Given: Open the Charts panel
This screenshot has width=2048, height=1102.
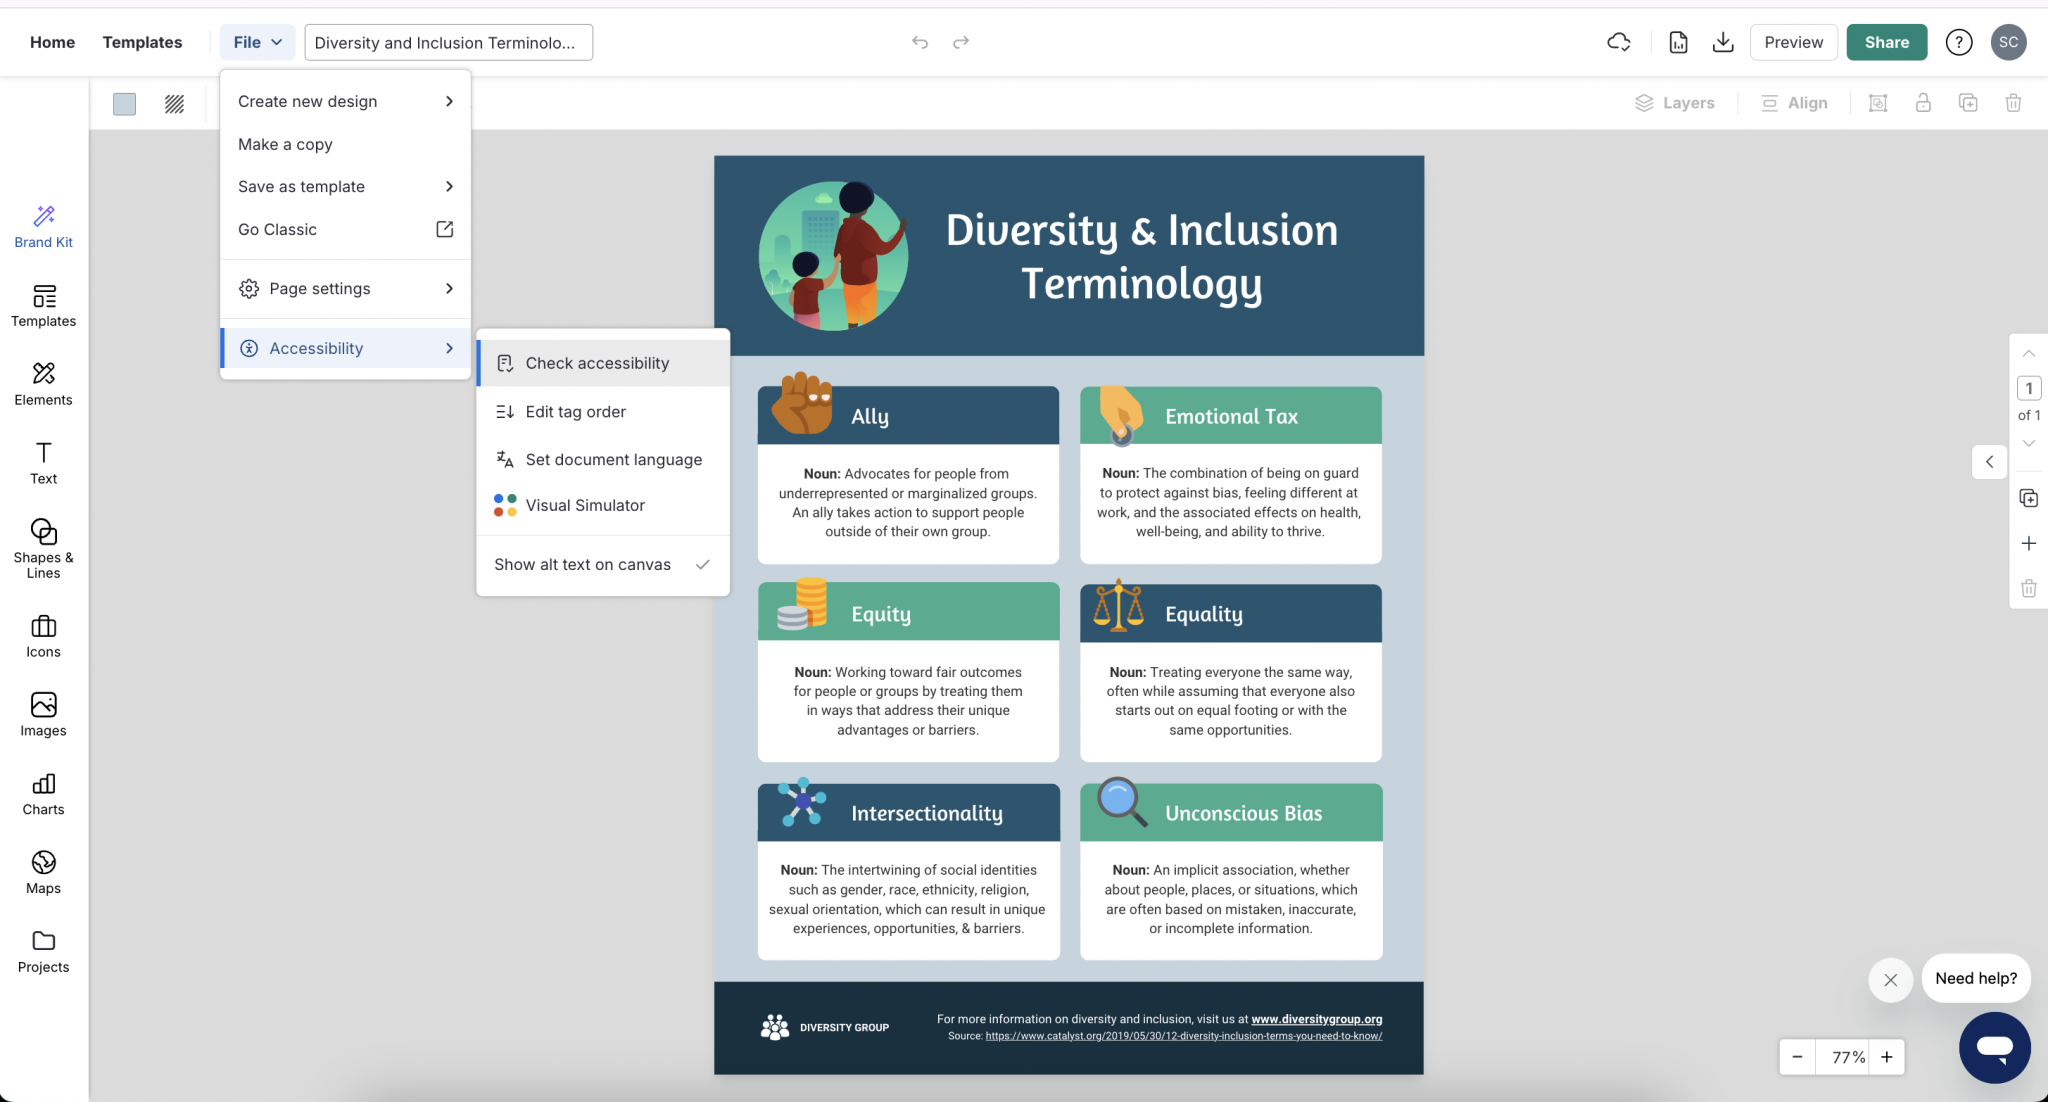Looking at the screenshot, I should pyautogui.click(x=43, y=795).
